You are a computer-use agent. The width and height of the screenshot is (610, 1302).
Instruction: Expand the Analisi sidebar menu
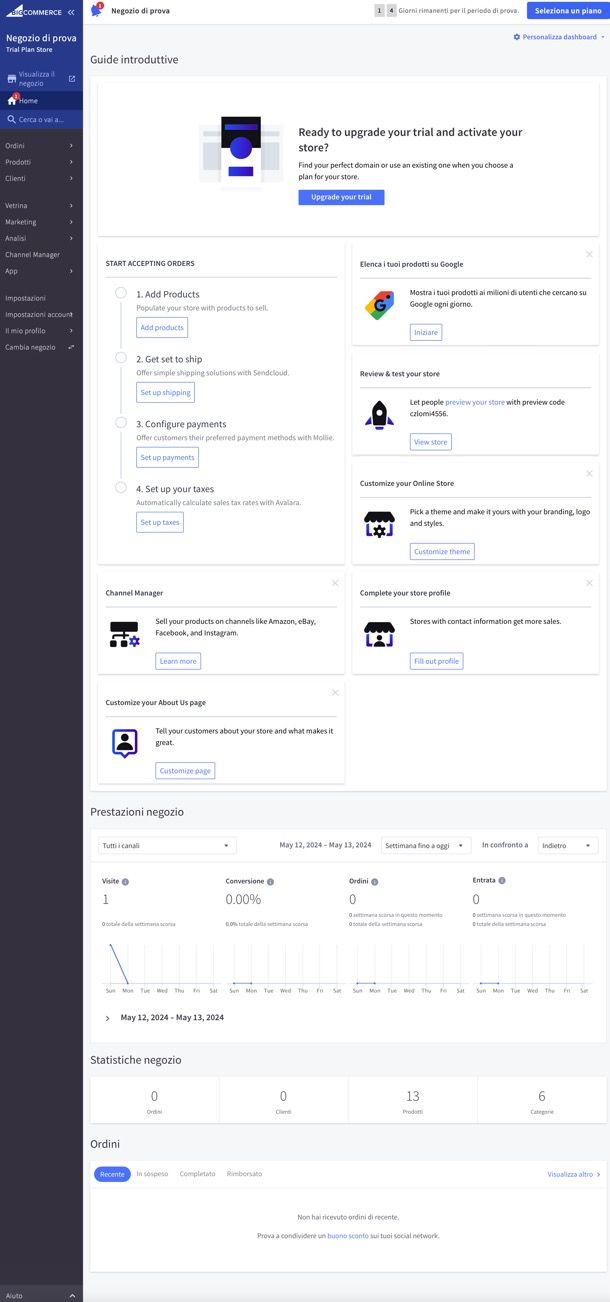coord(41,238)
